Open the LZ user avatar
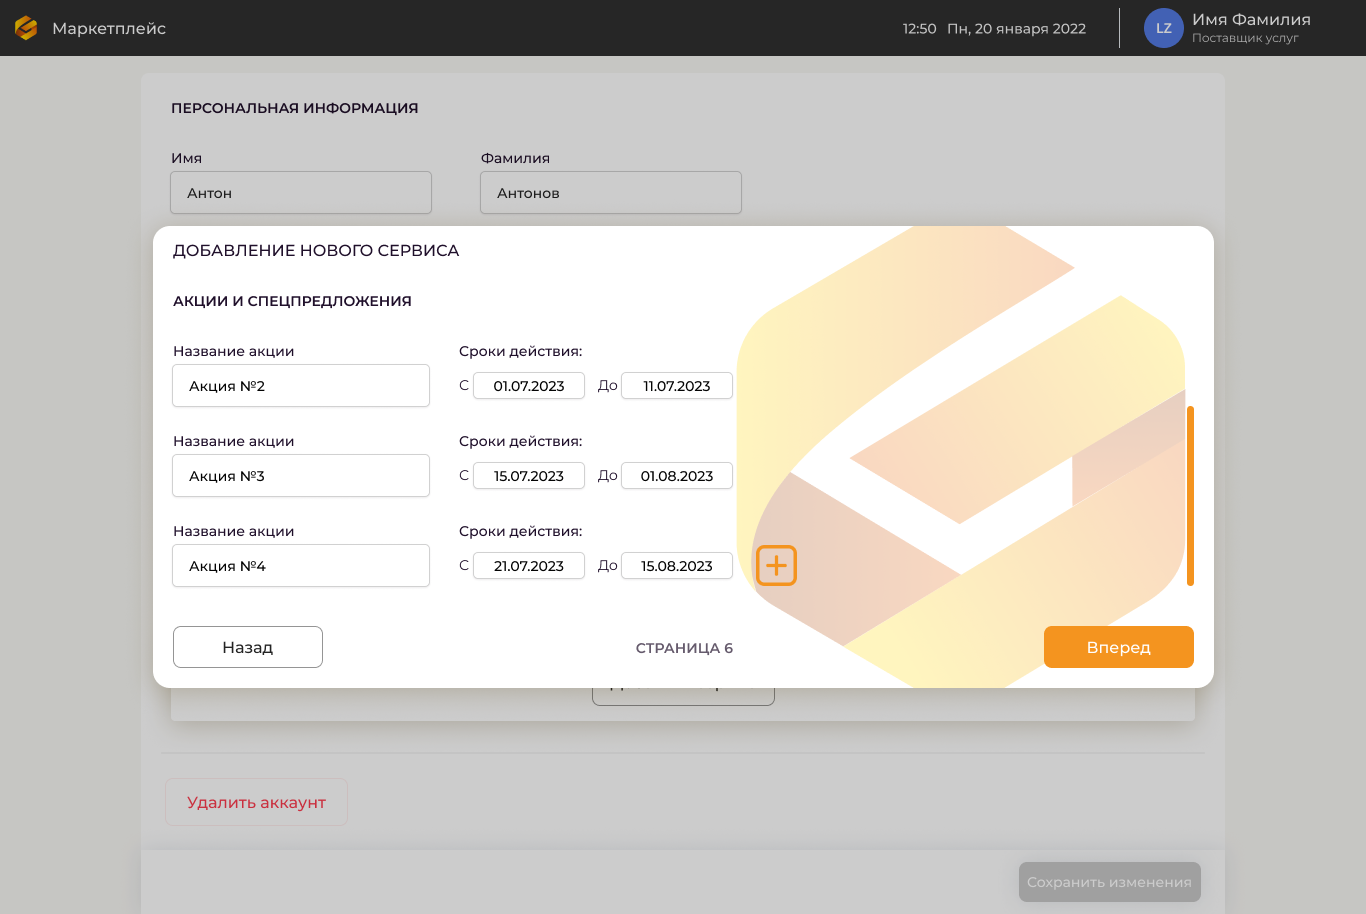 pos(1163,28)
